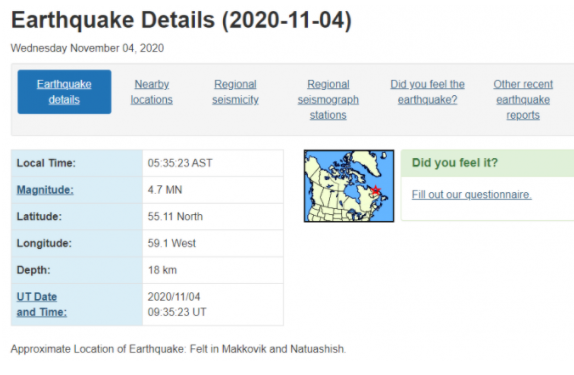Click the red star epicenter marker on map
This screenshot has height=375, width=574.
coord(376,190)
